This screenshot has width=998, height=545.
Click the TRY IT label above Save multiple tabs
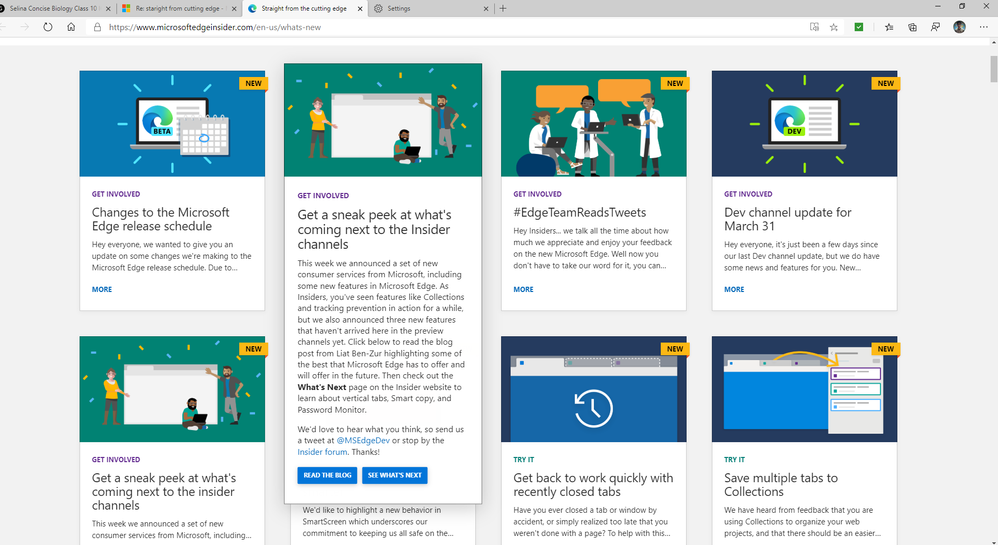[734, 459]
